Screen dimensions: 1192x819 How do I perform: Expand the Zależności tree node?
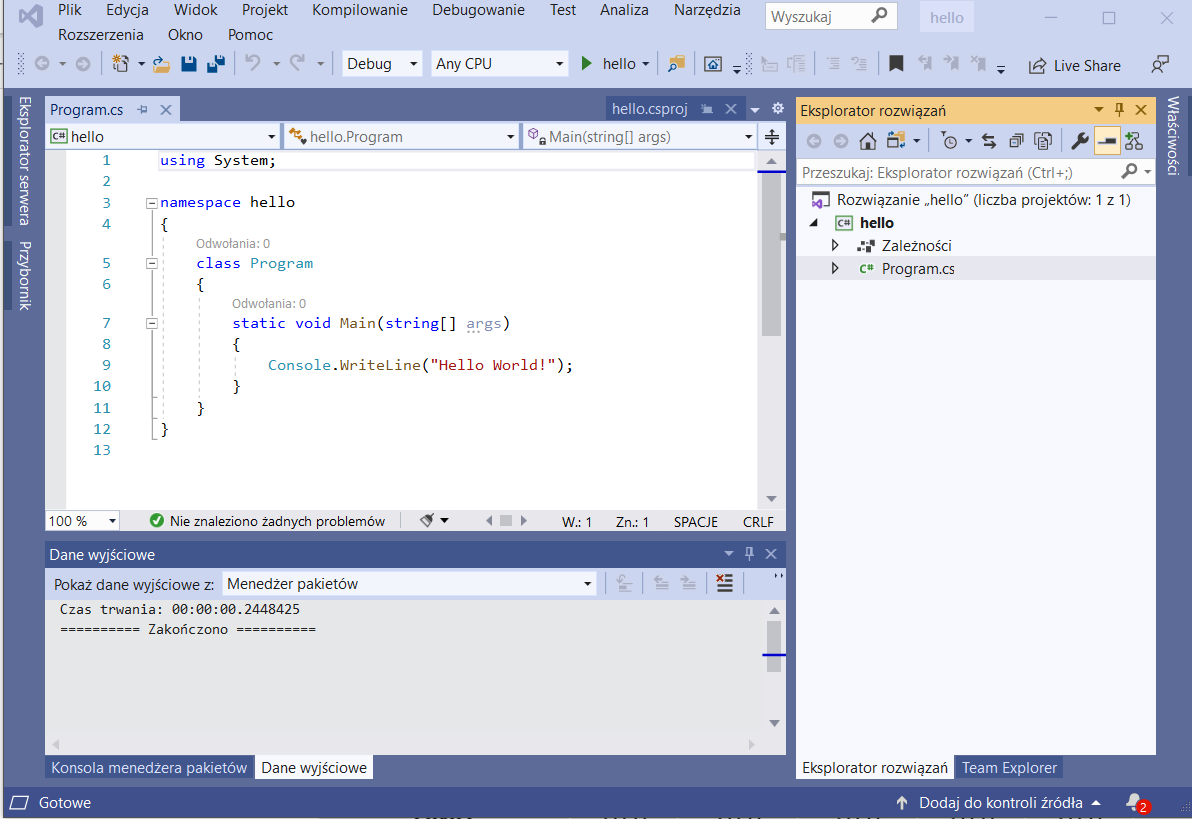click(835, 246)
